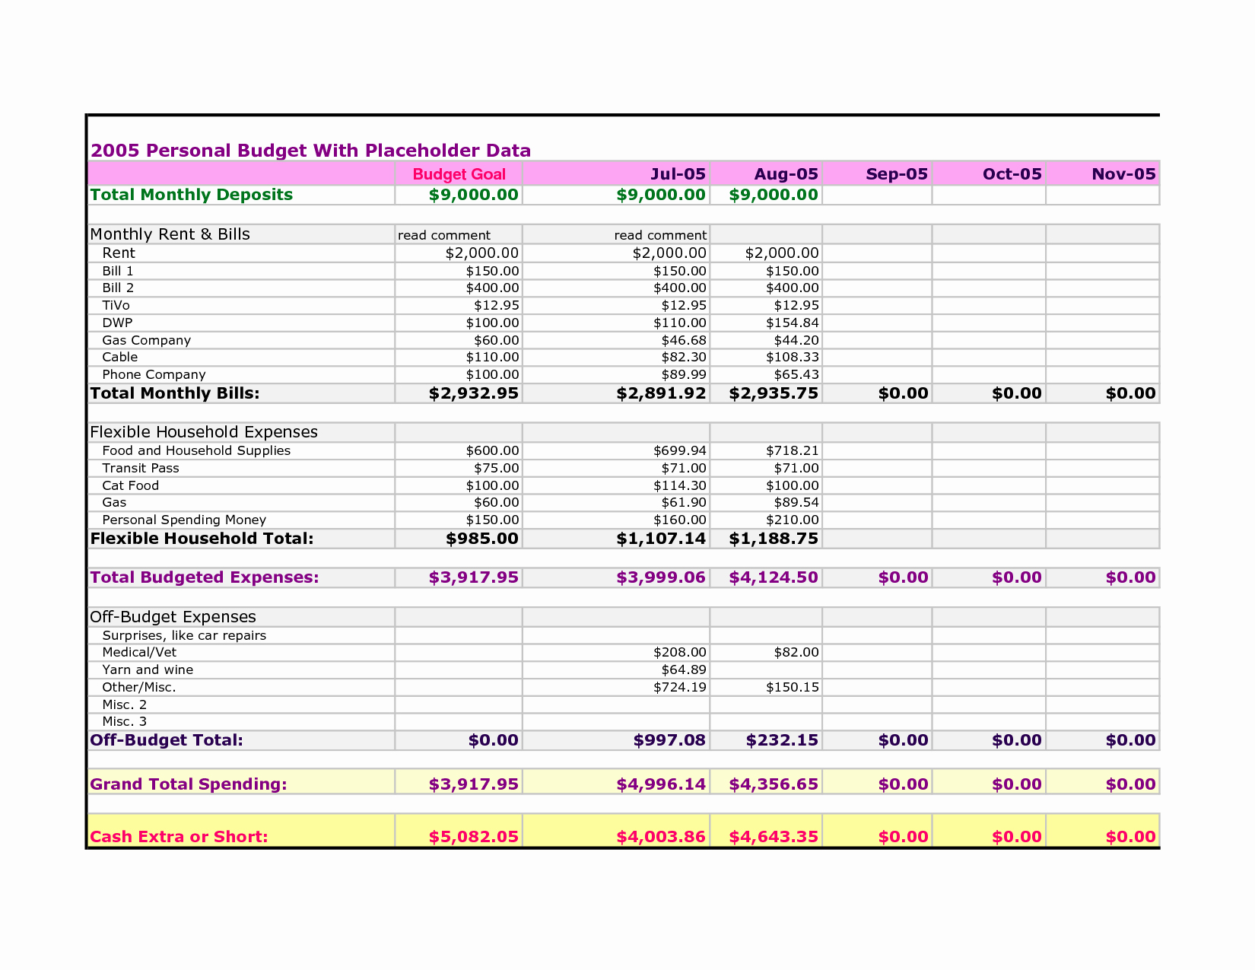
Task: Select the spreadsheet title "2005 Personal Budget With Placeholder Data"
Action: point(311,150)
